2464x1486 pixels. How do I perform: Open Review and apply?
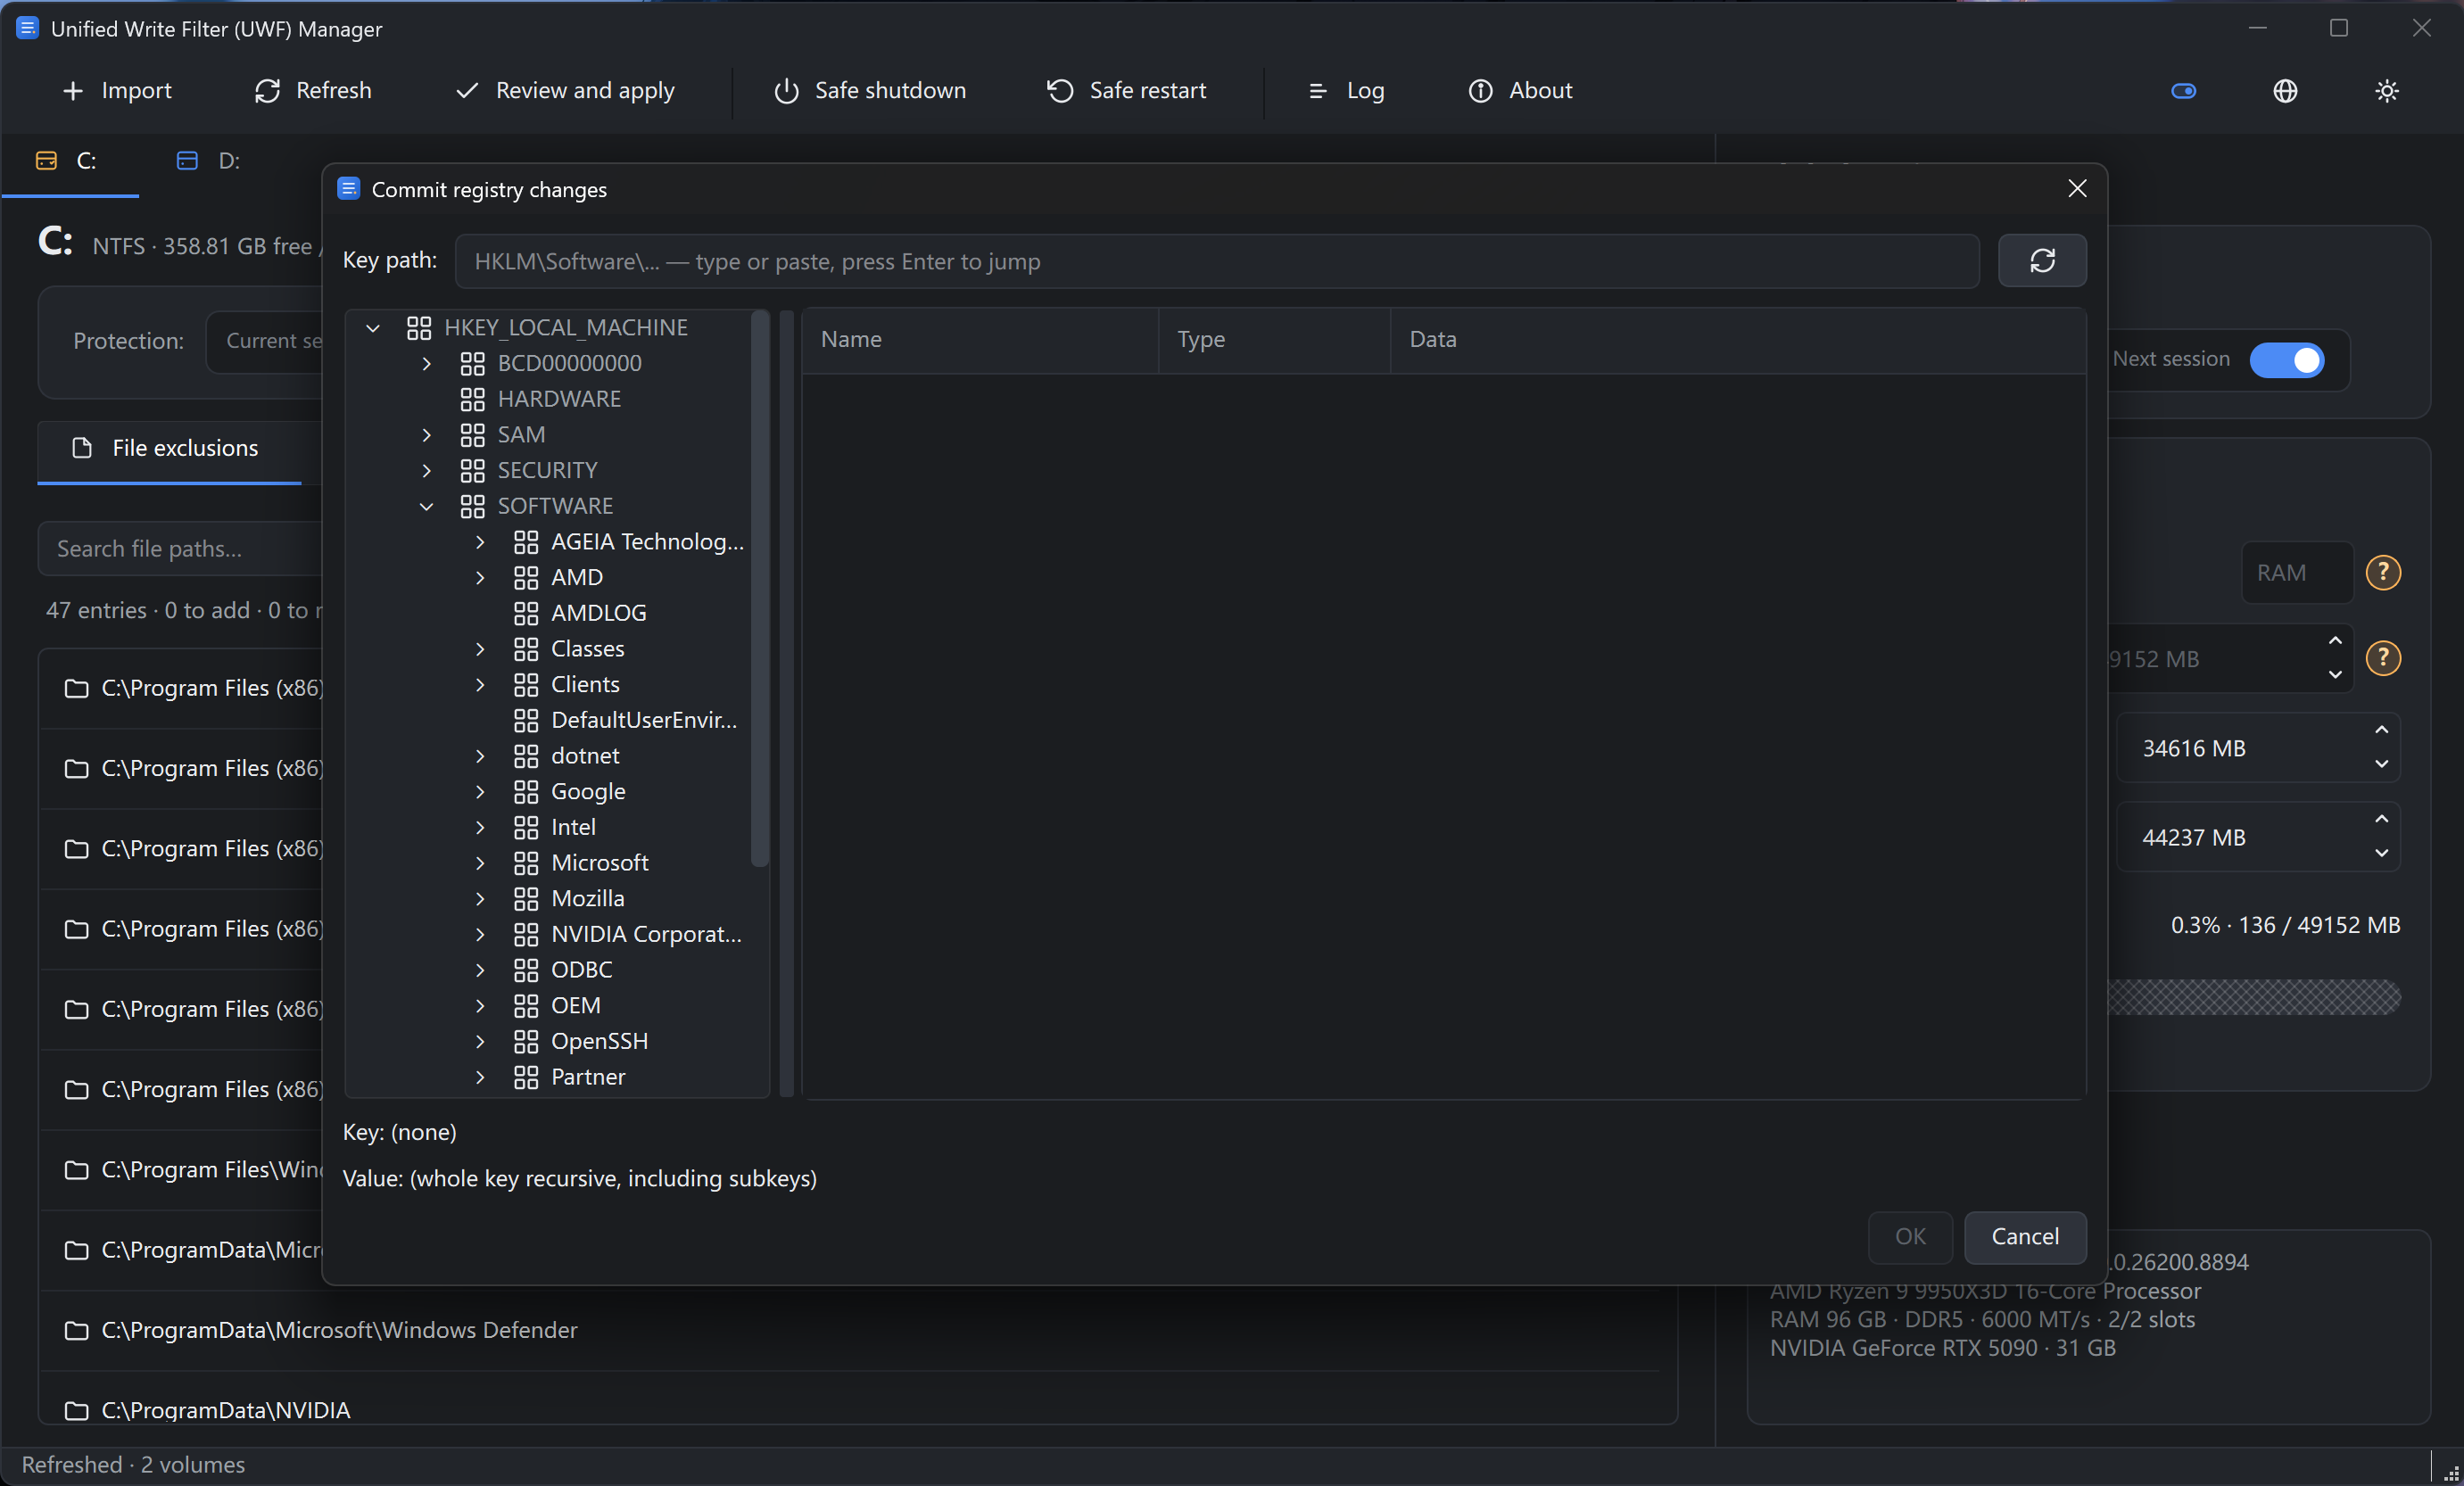coord(565,91)
